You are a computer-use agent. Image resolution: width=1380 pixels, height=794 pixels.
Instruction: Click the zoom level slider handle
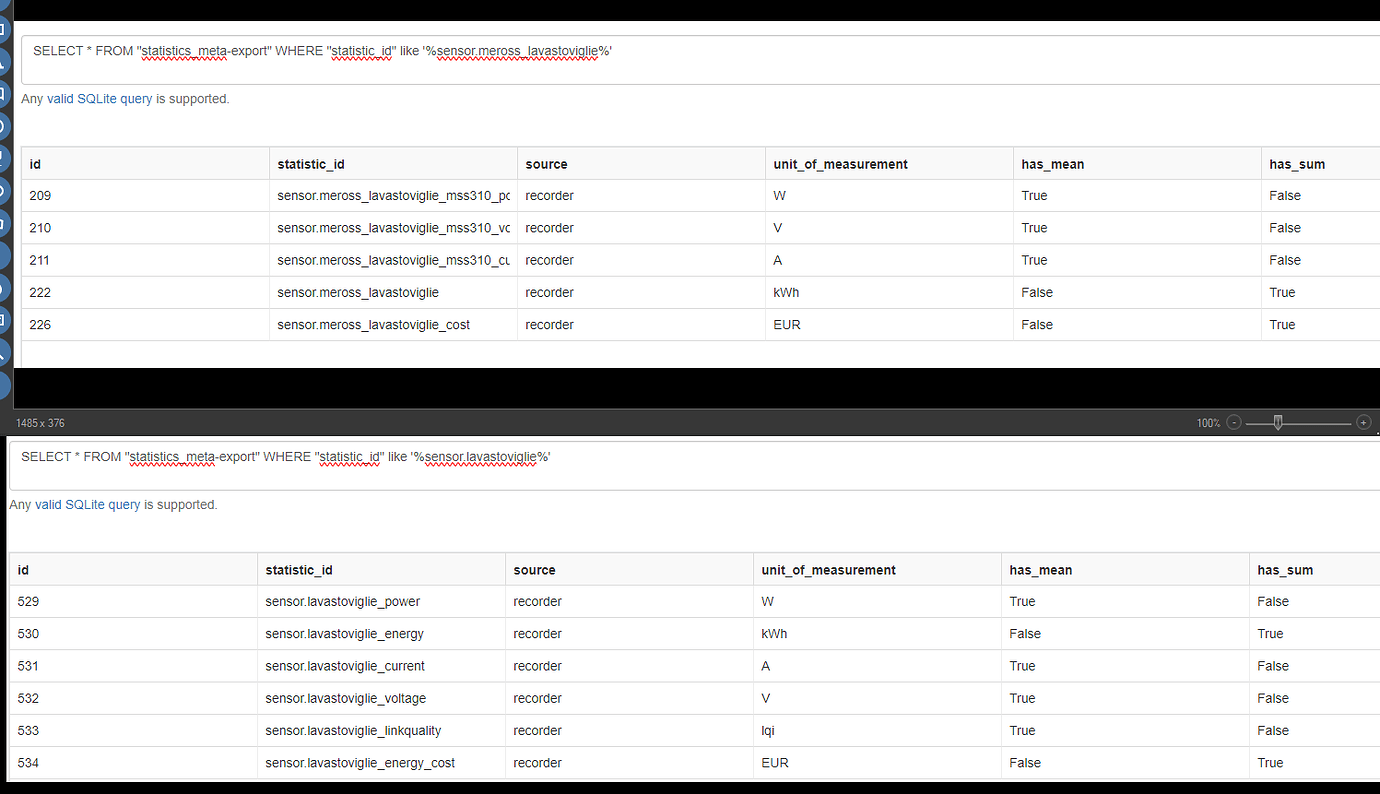point(1277,422)
